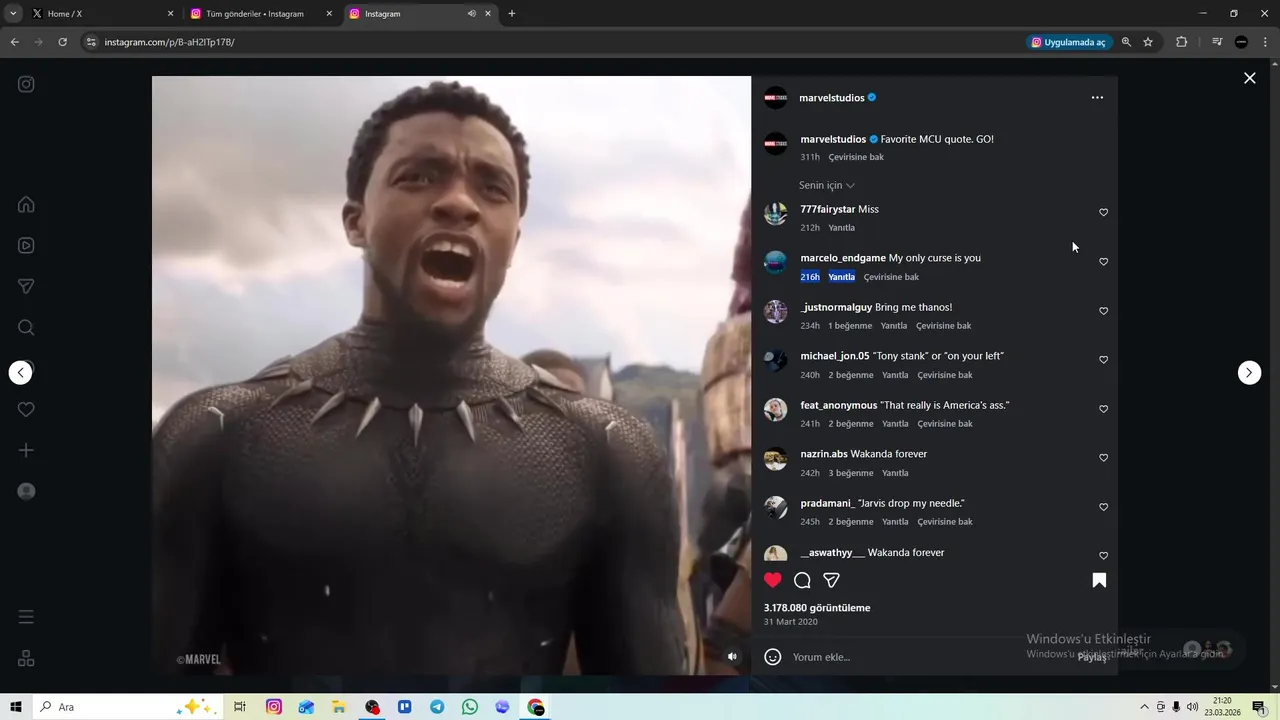
Task: Open browser Extensions puzzle icon
Action: coord(1181,42)
